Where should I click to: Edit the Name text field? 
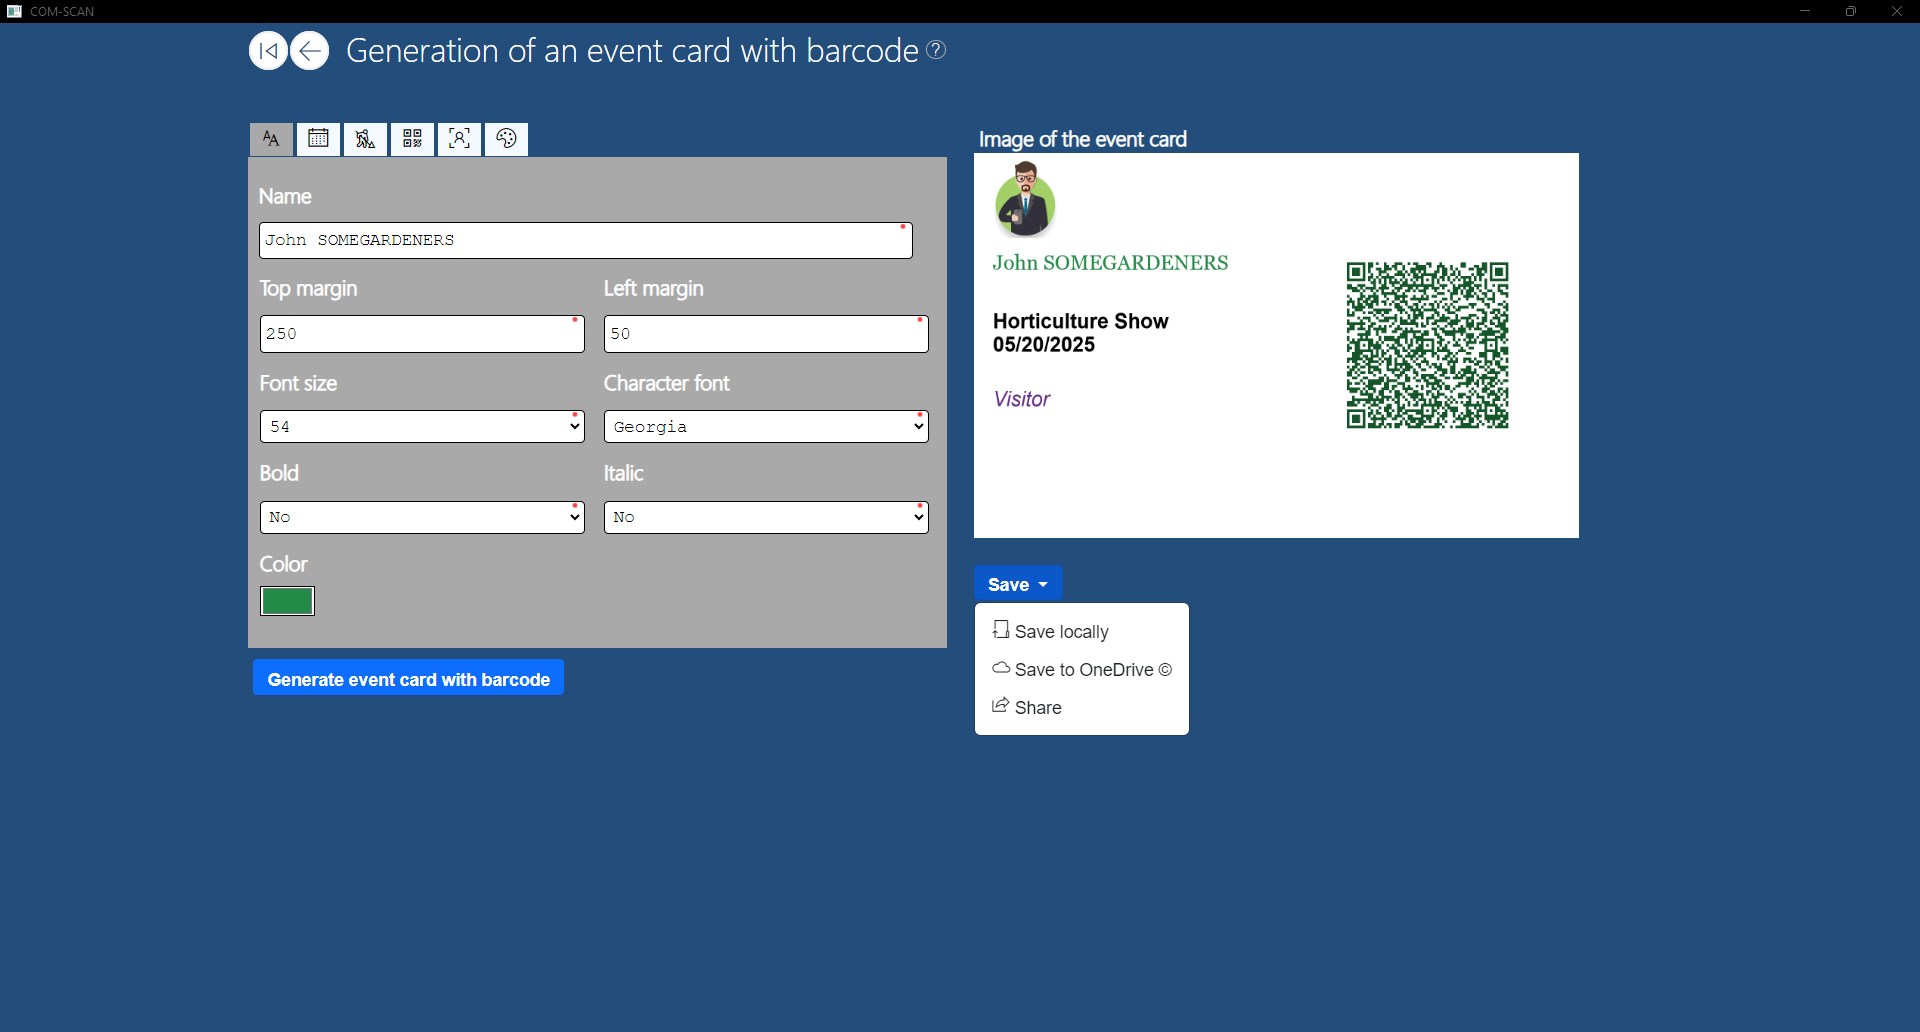[586, 241]
